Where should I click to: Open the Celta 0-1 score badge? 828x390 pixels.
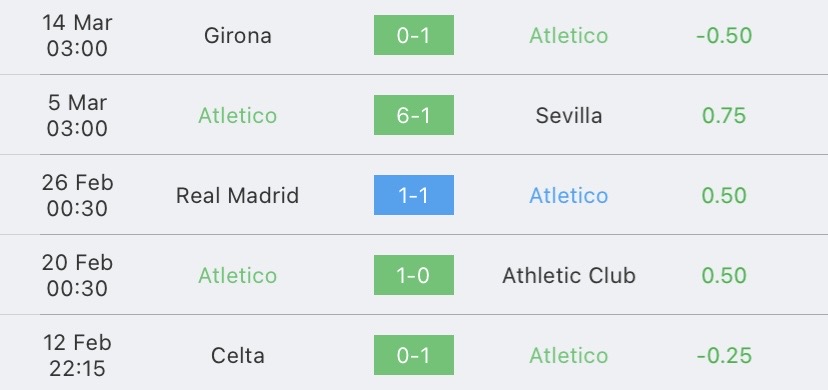pyautogui.click(x=413, y=355)
